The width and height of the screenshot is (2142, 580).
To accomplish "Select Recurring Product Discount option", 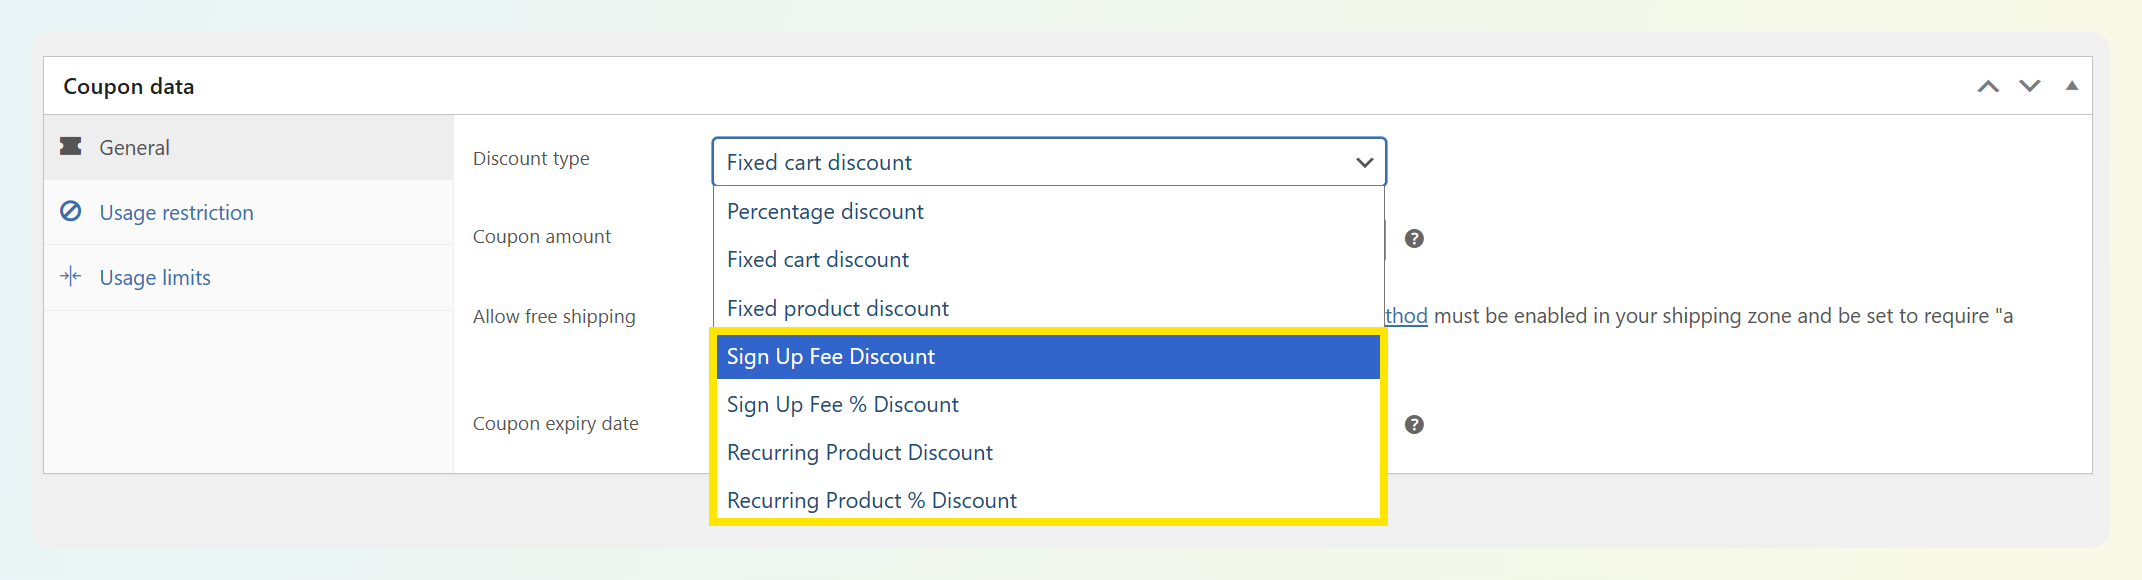I will pos(859,453).
